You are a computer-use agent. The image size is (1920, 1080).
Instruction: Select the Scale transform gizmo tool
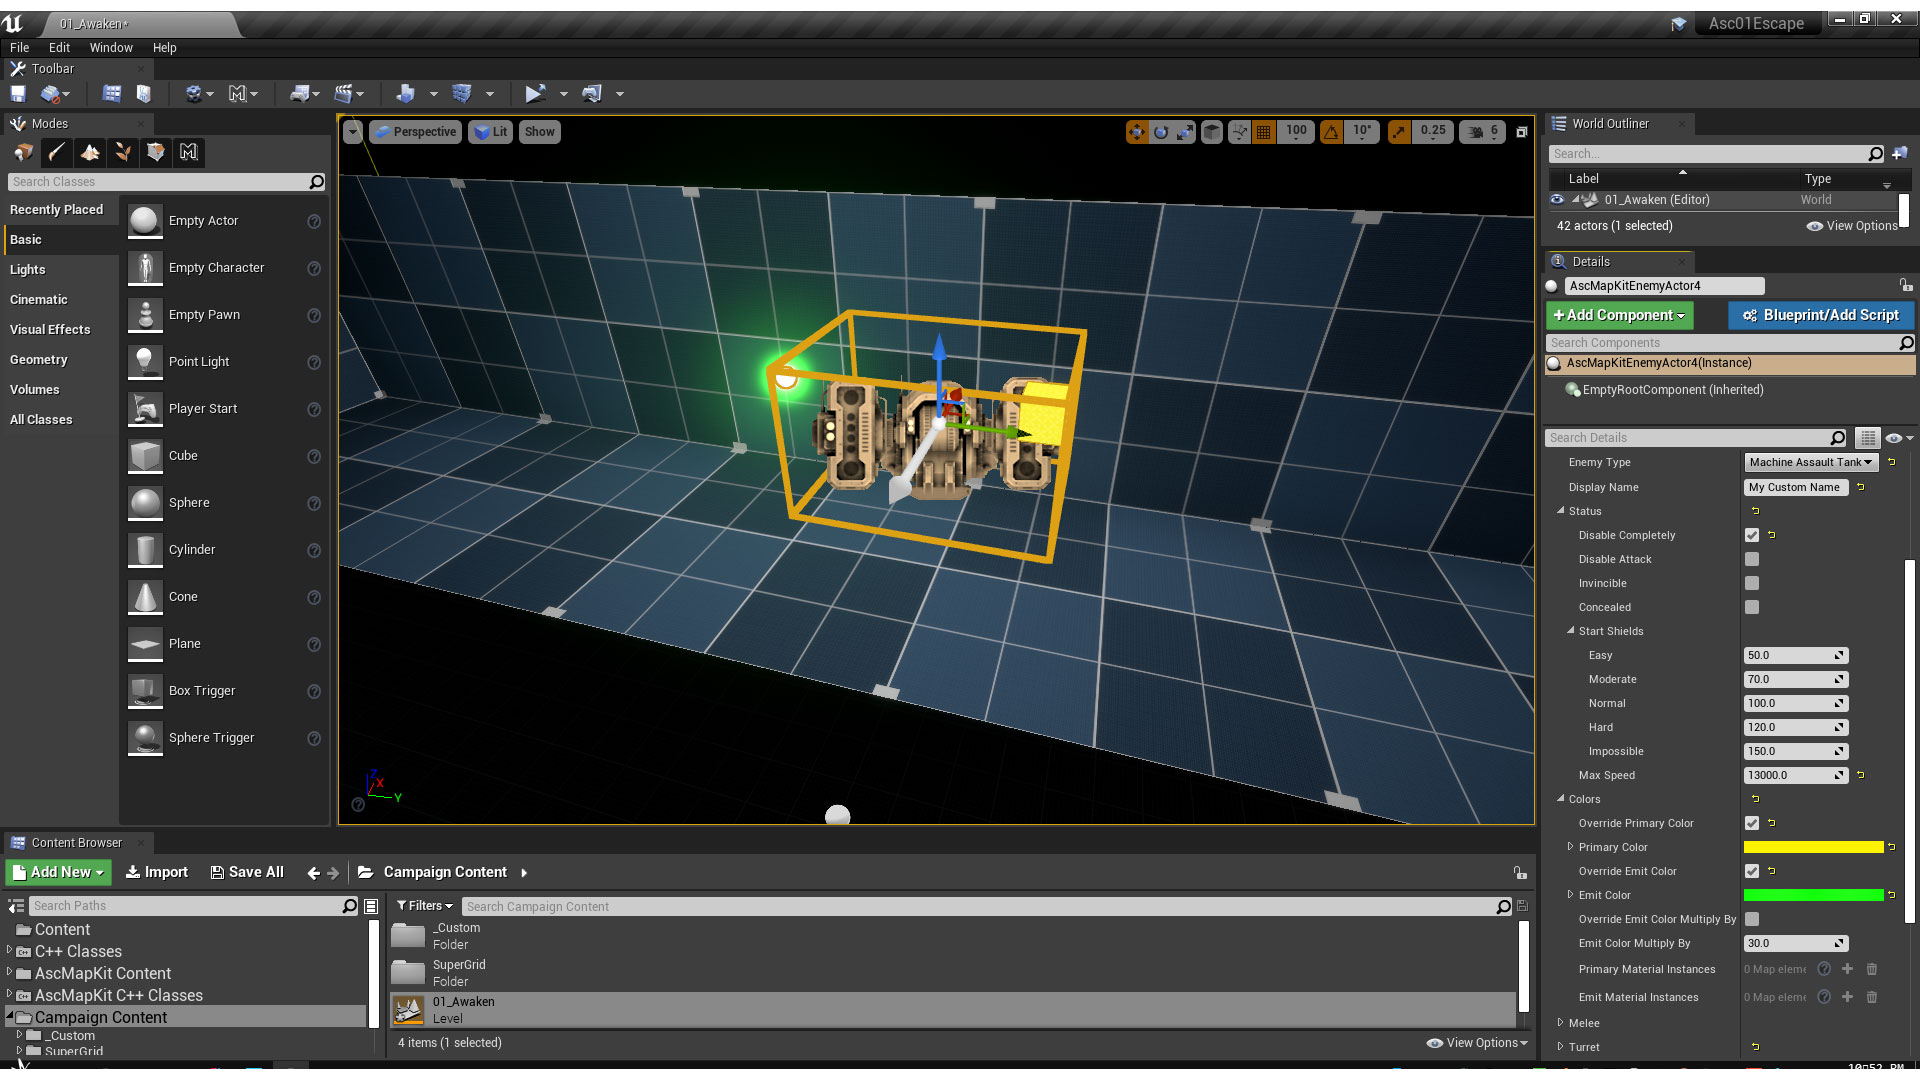pyautogui.click(x=1185, y=132)
